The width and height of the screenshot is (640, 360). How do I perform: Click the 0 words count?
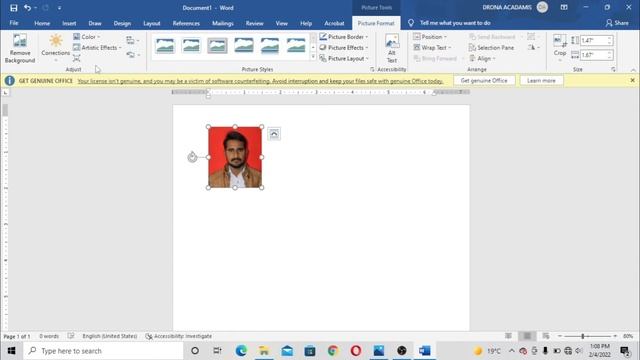49,336
